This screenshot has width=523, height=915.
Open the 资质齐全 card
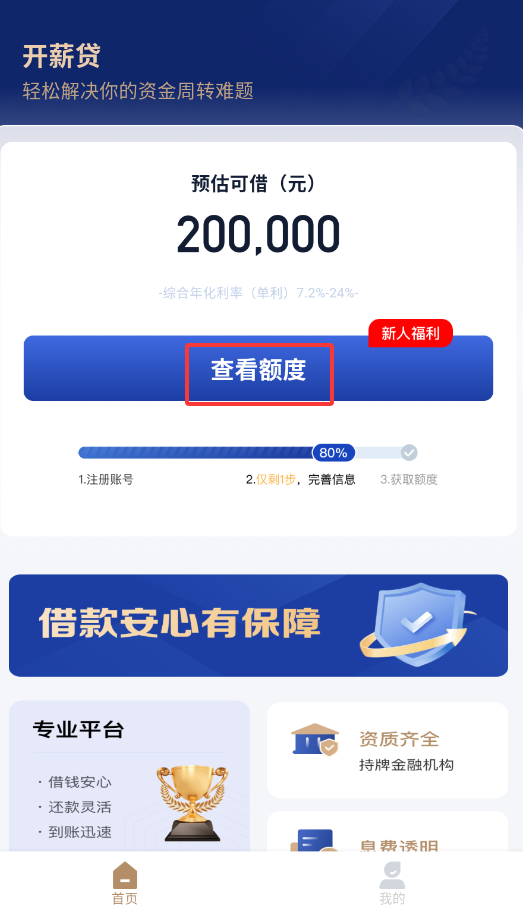(x=388, y=750)
